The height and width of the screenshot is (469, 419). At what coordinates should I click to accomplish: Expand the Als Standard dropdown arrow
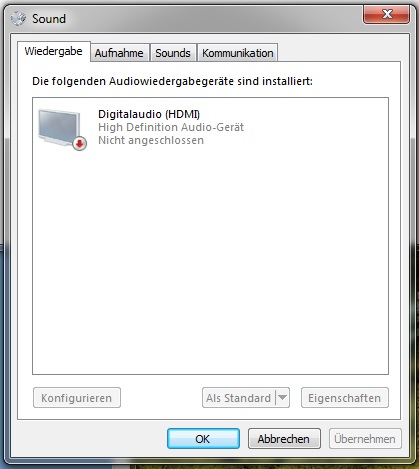pos(282,398)
